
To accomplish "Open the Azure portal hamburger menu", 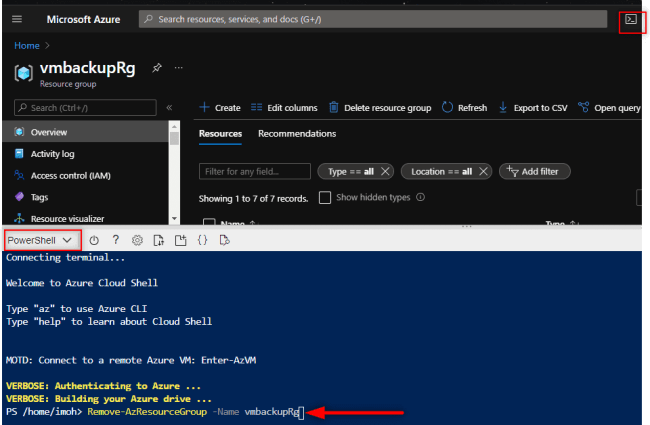I will click(17, 19).
